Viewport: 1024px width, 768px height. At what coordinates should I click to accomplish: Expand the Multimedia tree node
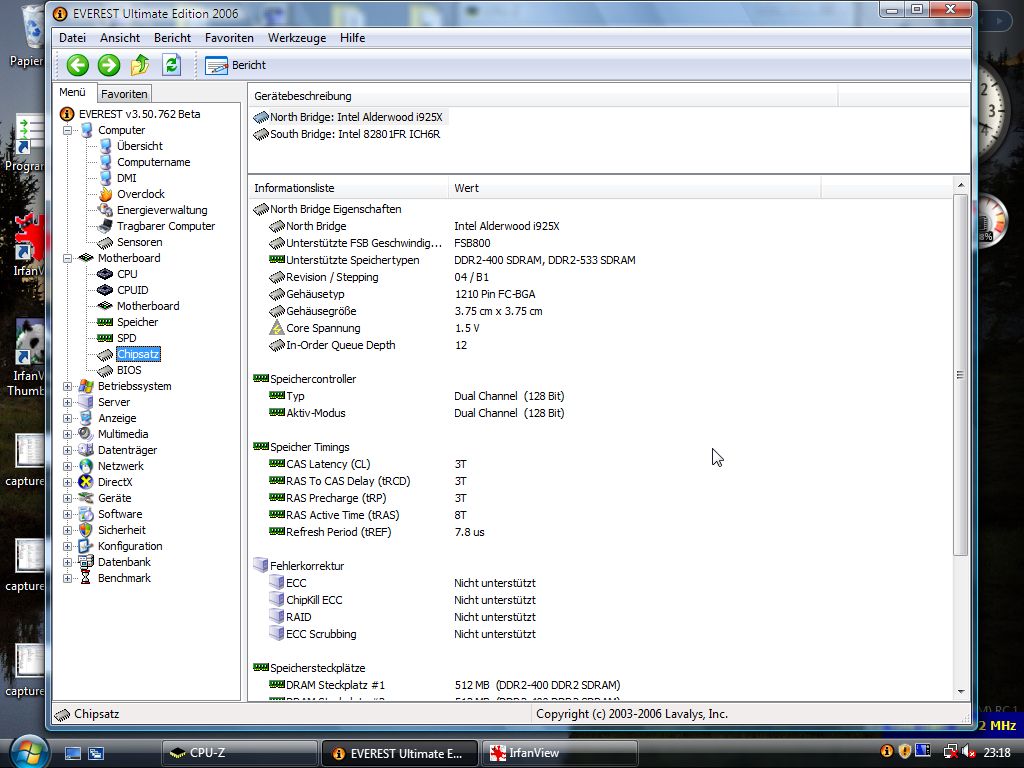[67, 434]
